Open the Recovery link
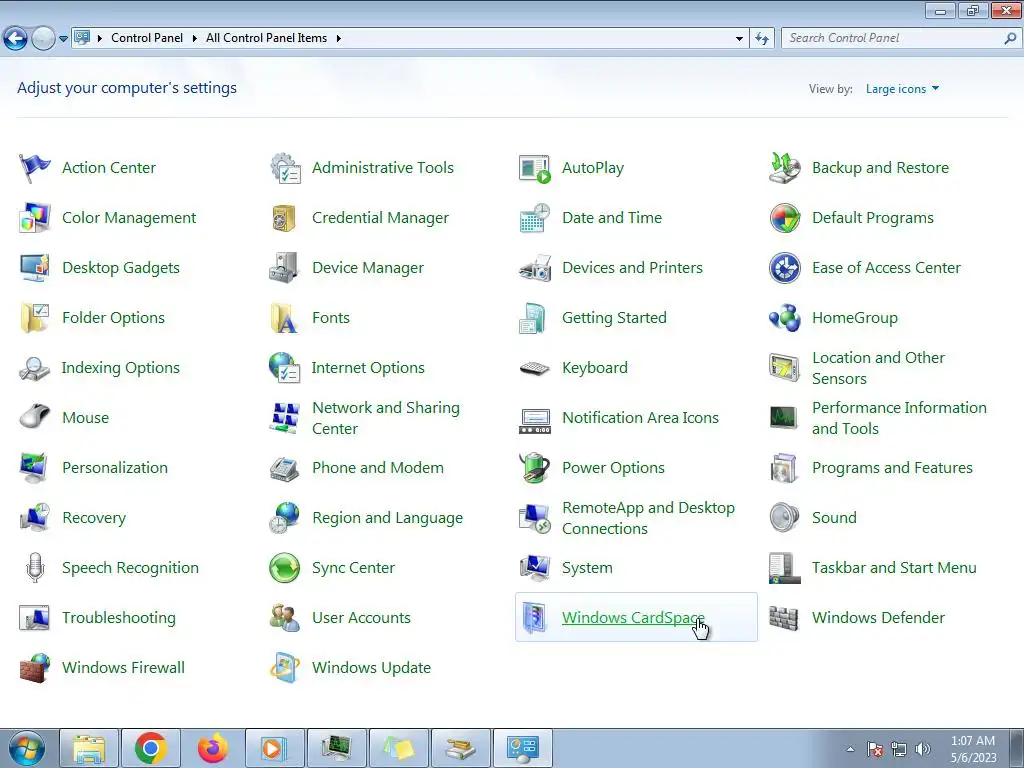This screenshot has width=1024, height=768. click(x=94, y=518)
